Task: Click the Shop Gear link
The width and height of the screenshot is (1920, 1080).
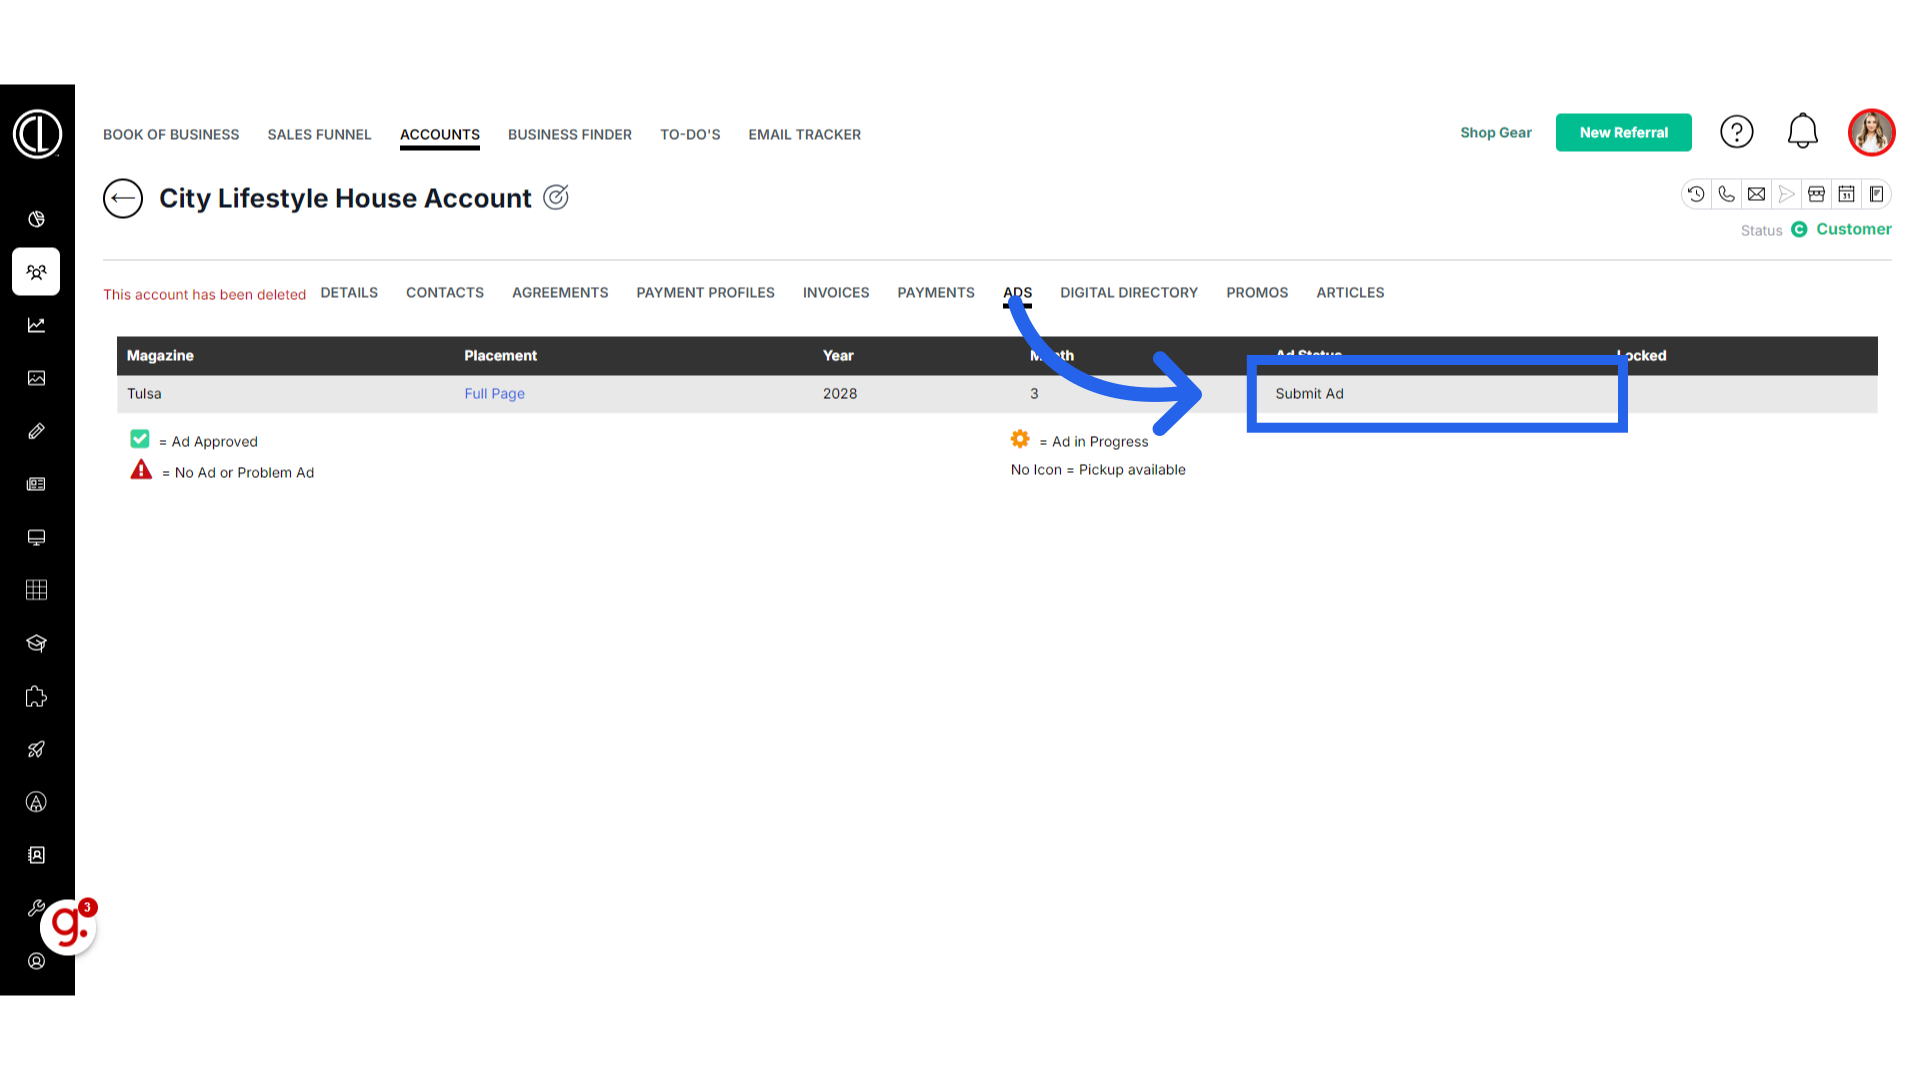Action: pos(1496,132)
